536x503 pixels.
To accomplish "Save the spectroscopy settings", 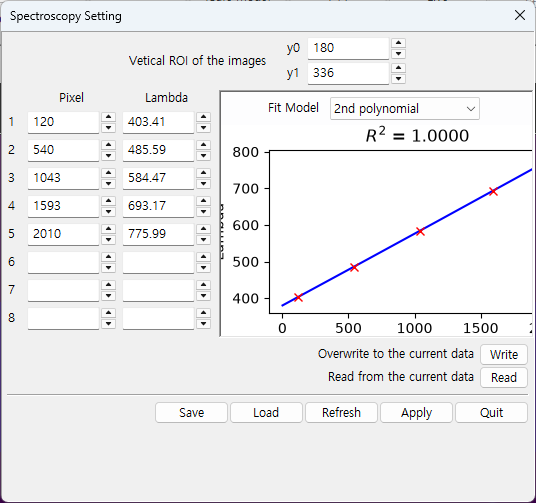I will [191, 413].
